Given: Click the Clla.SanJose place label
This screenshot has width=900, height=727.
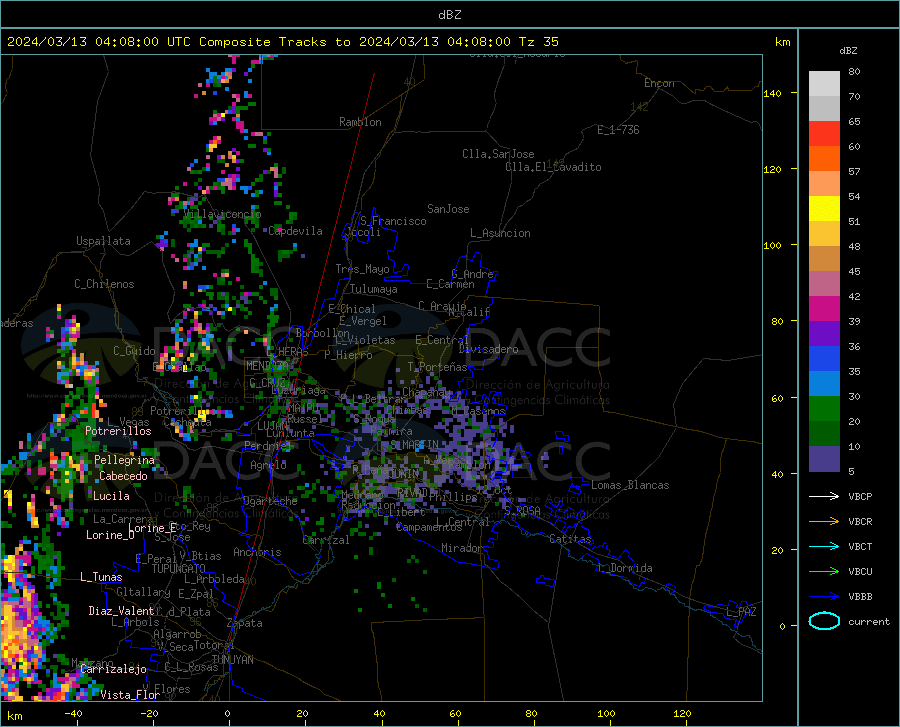Looking at the screenshot, I should 498,154.
